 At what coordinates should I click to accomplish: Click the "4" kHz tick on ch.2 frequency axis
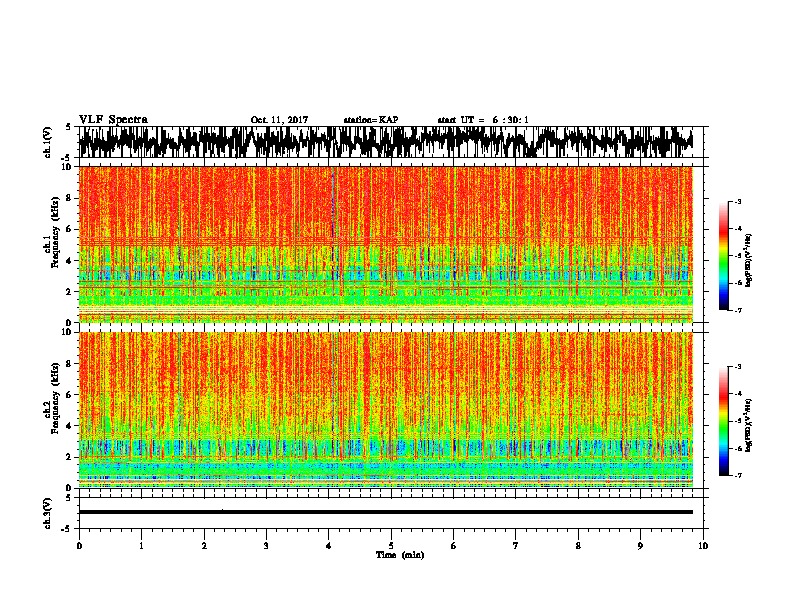70,426
